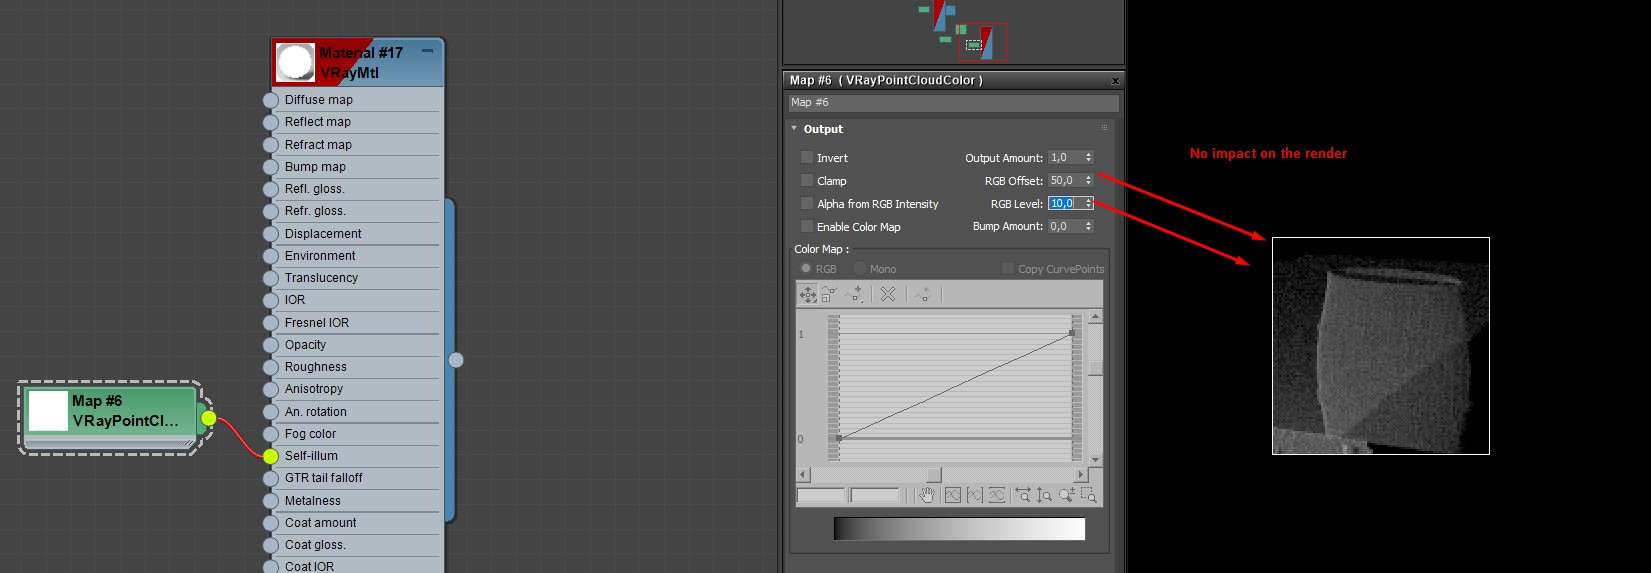Enable the Invert checkbox
1651x573 pixels.
point(807,158)
